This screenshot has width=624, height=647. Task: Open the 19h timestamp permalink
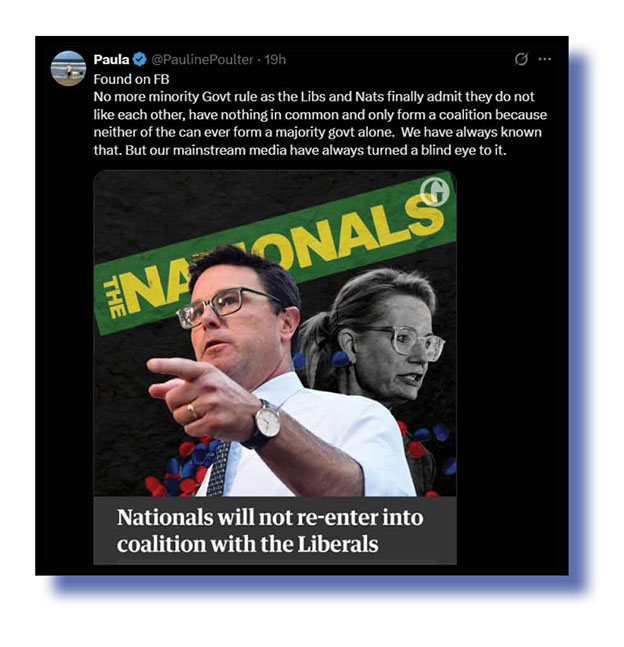pos(275,59)
